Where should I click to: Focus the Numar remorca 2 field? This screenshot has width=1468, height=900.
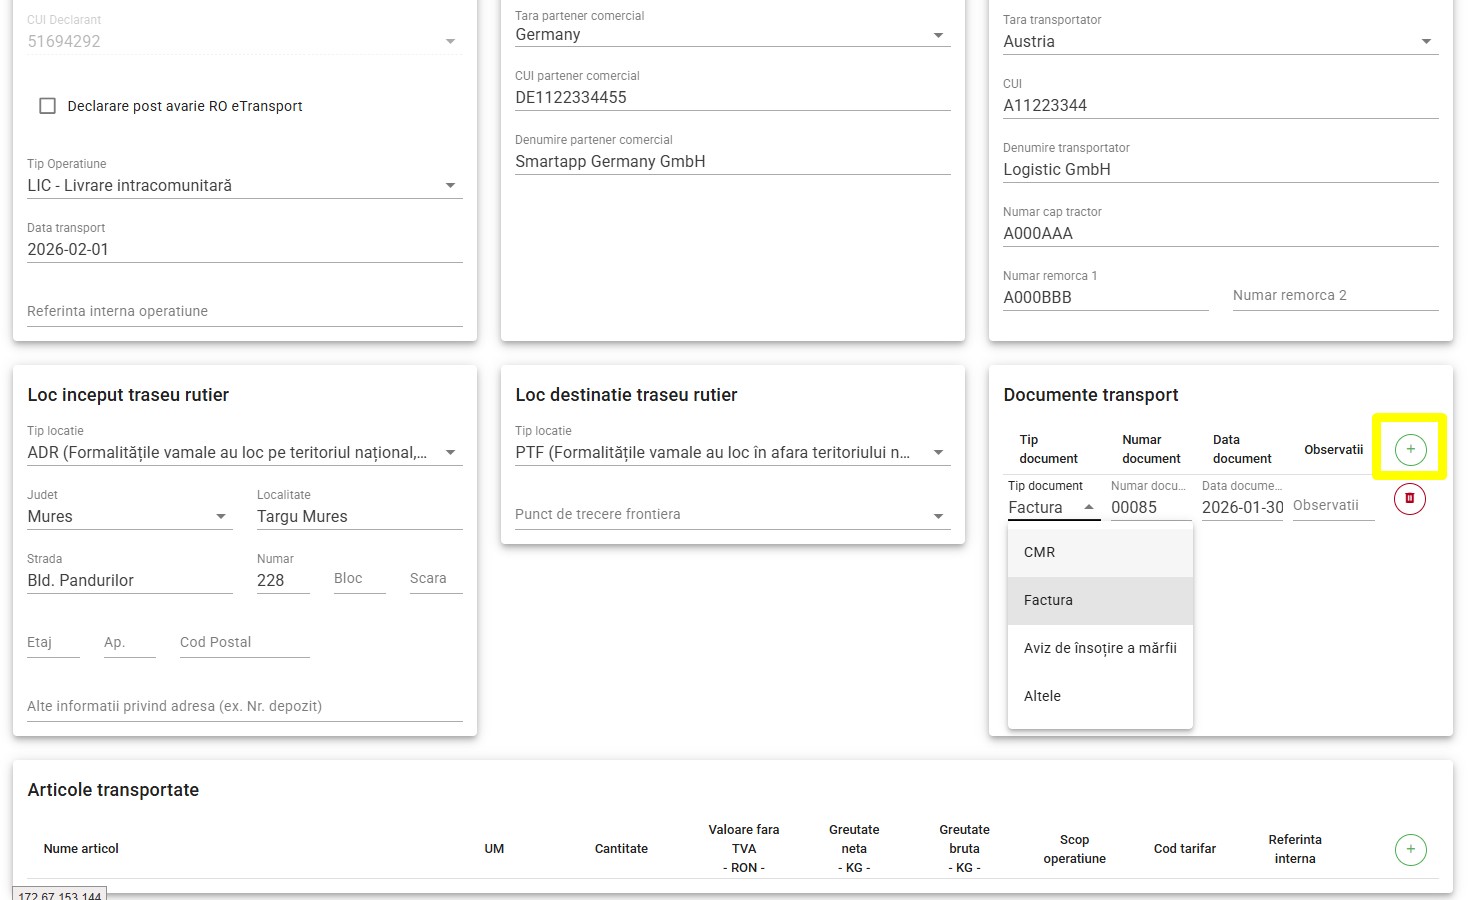[1334, 296]
